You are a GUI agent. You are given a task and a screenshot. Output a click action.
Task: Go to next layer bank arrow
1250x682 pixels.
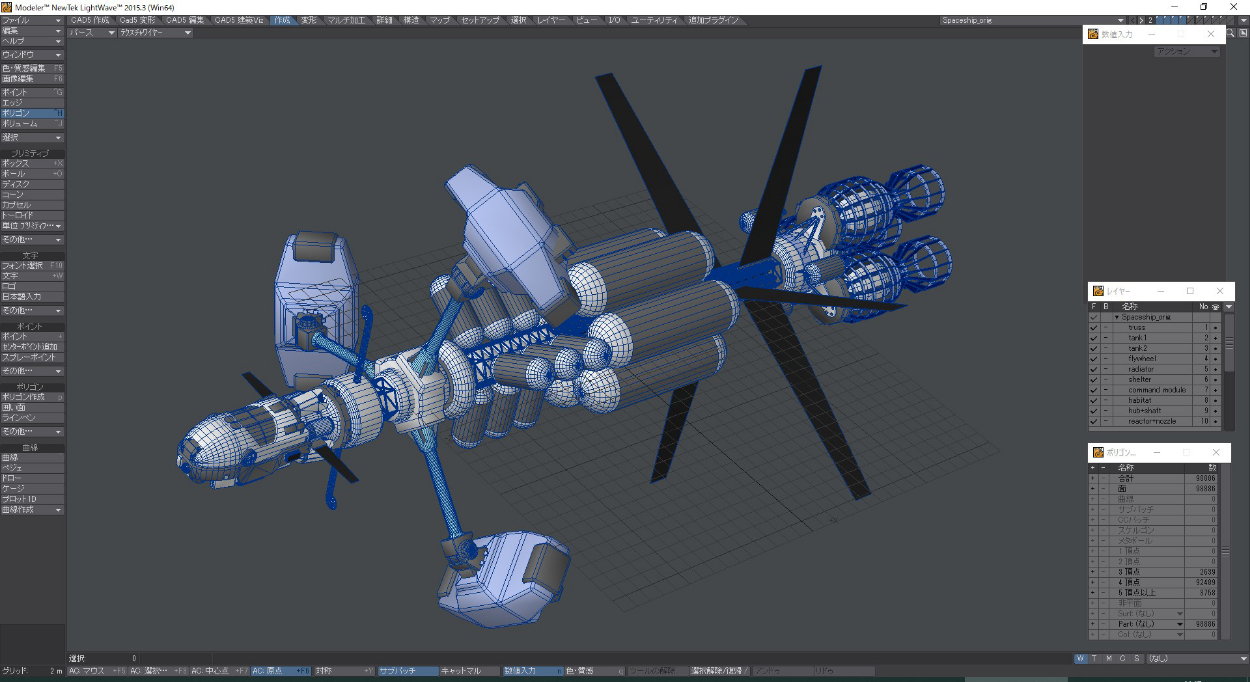(1142, 20)
